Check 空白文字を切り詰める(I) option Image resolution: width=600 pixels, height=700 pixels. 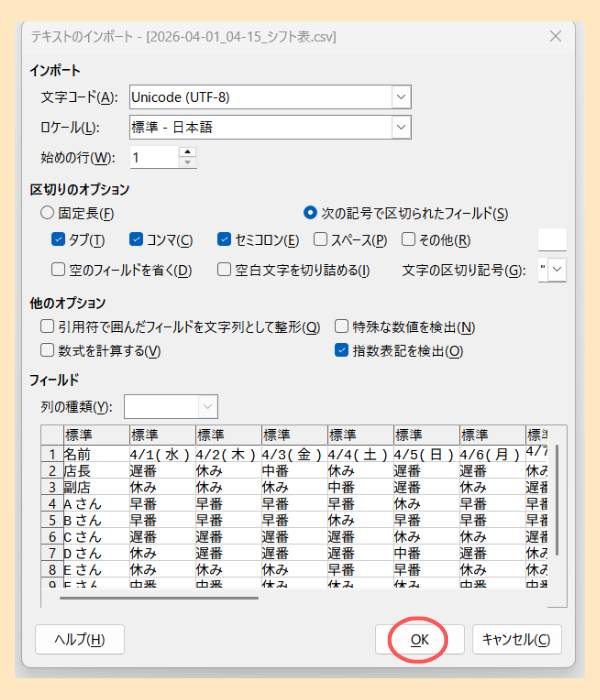[224, 269]
